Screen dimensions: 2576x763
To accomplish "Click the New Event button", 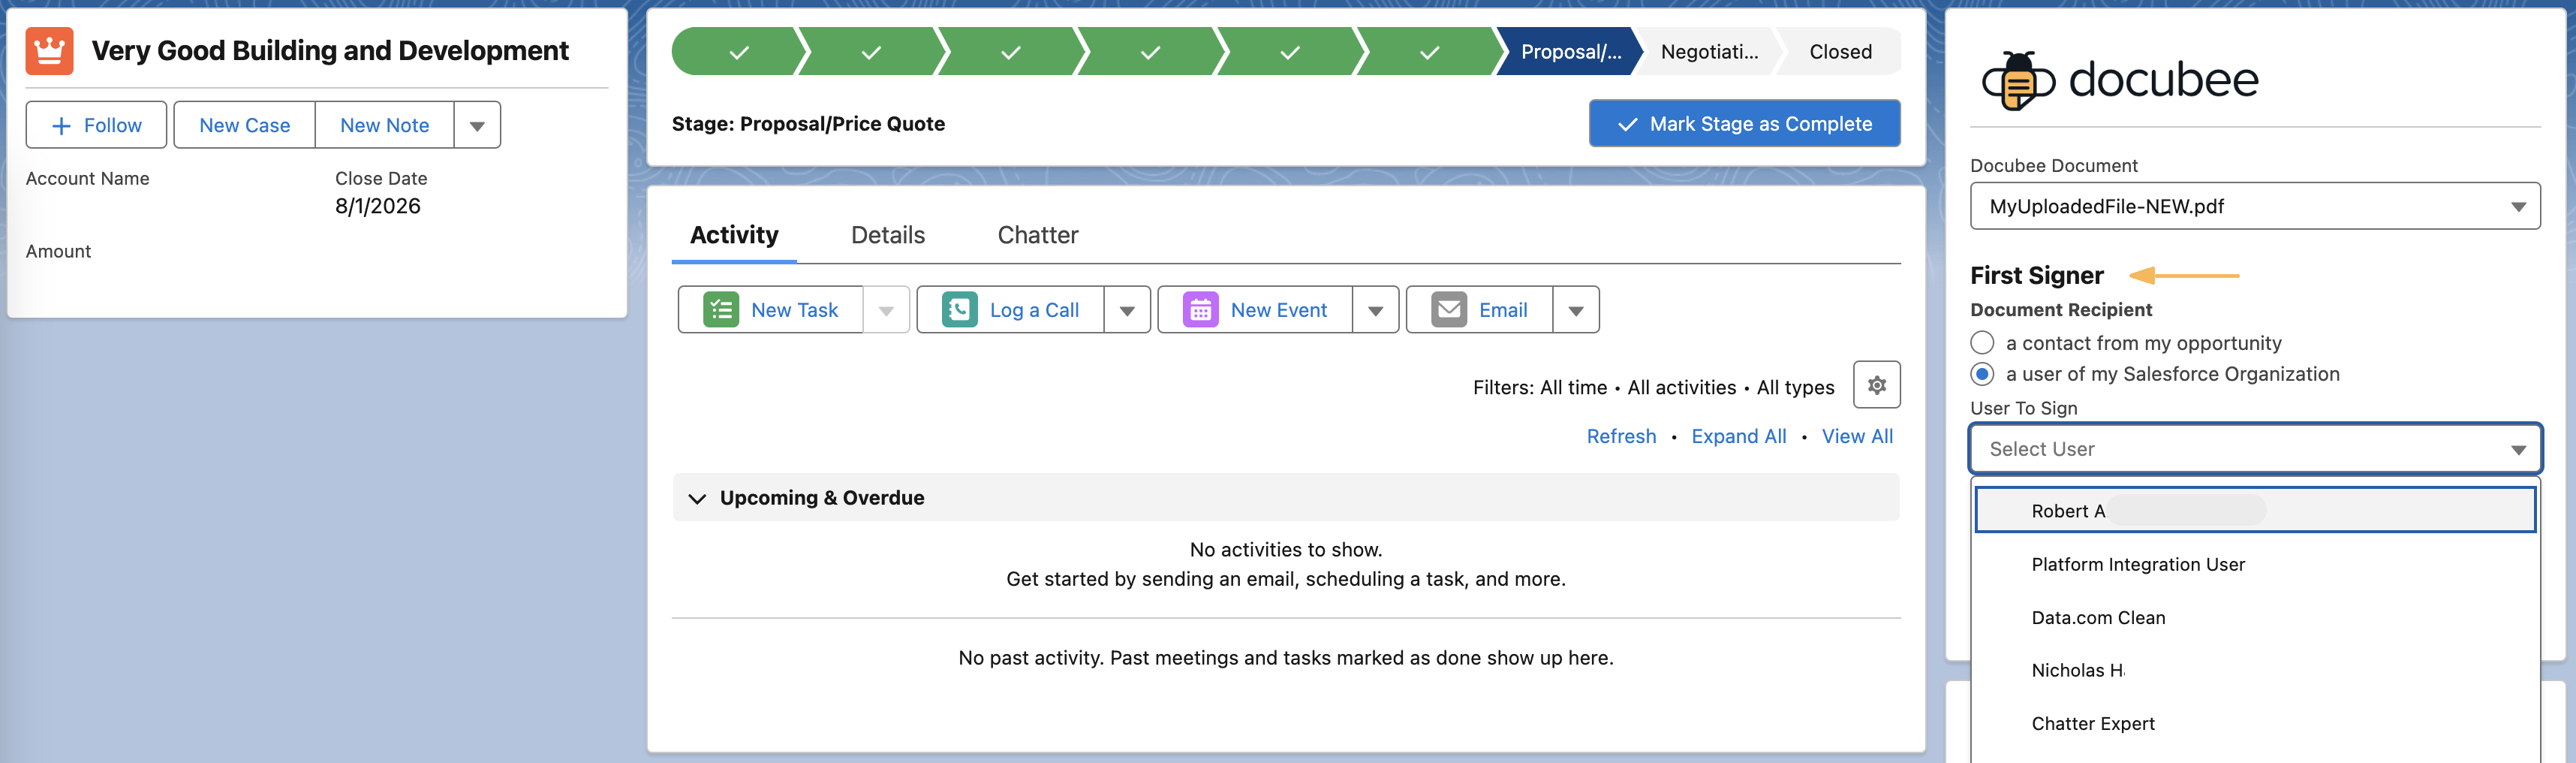I will (1255, 310).
